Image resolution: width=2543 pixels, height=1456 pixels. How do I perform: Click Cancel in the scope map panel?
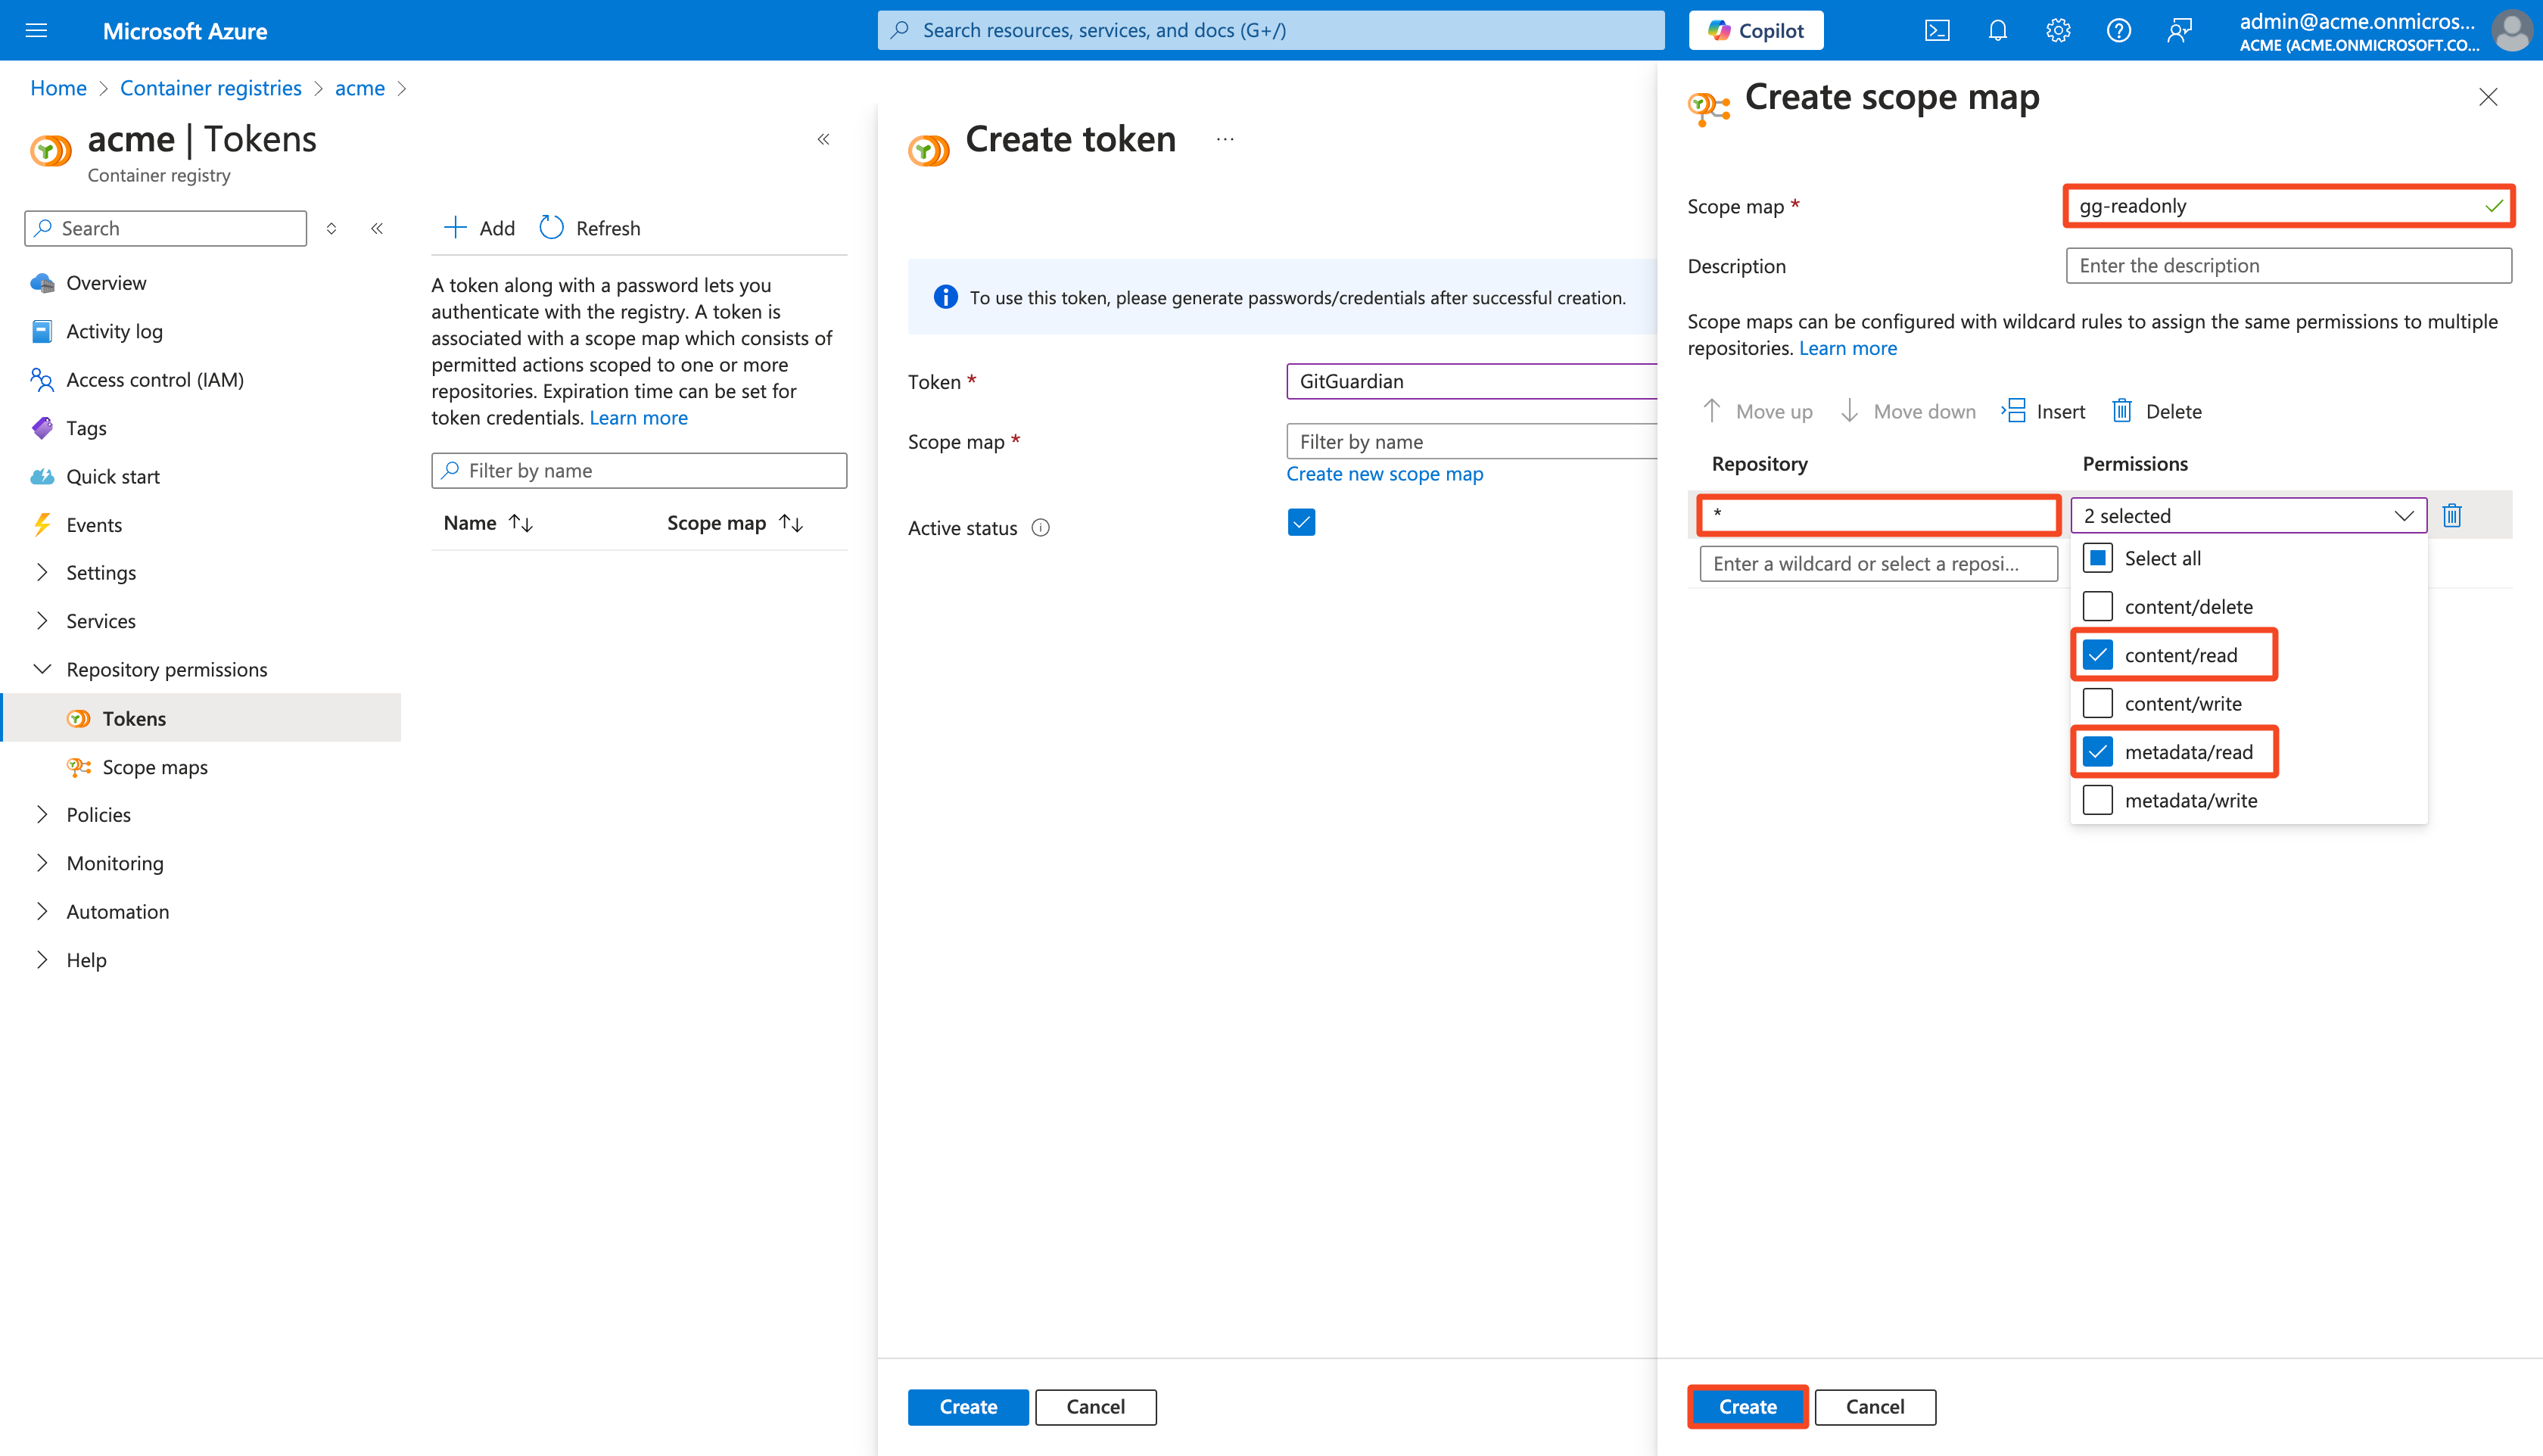[x=1874, y=1406]
